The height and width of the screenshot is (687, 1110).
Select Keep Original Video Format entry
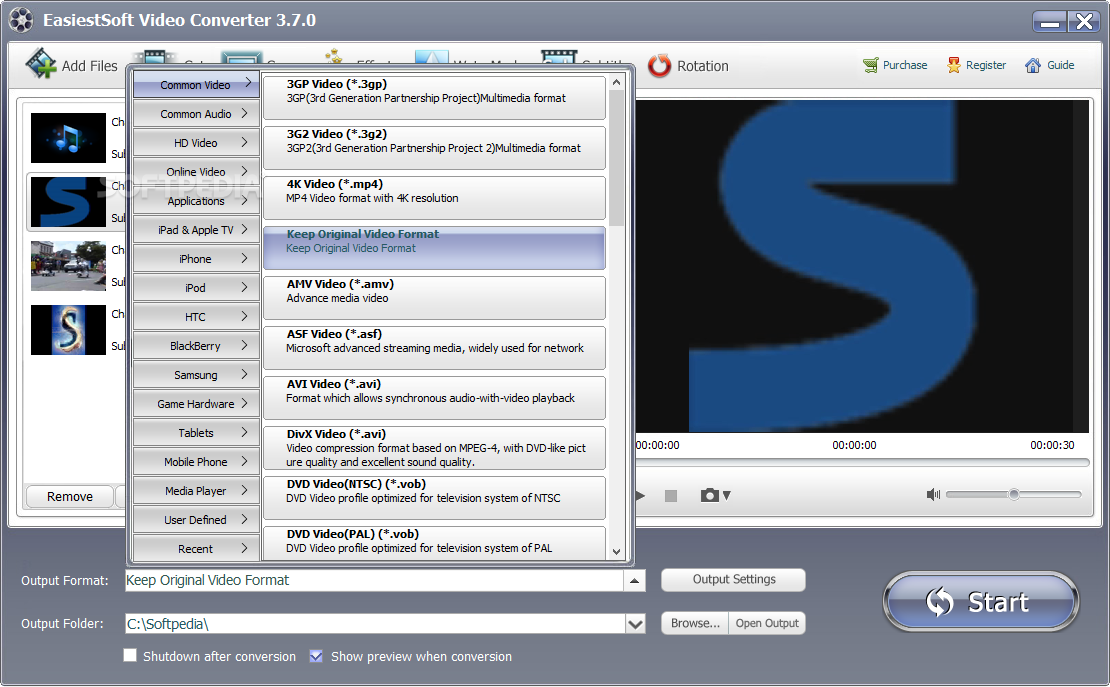tap(435, 248)
